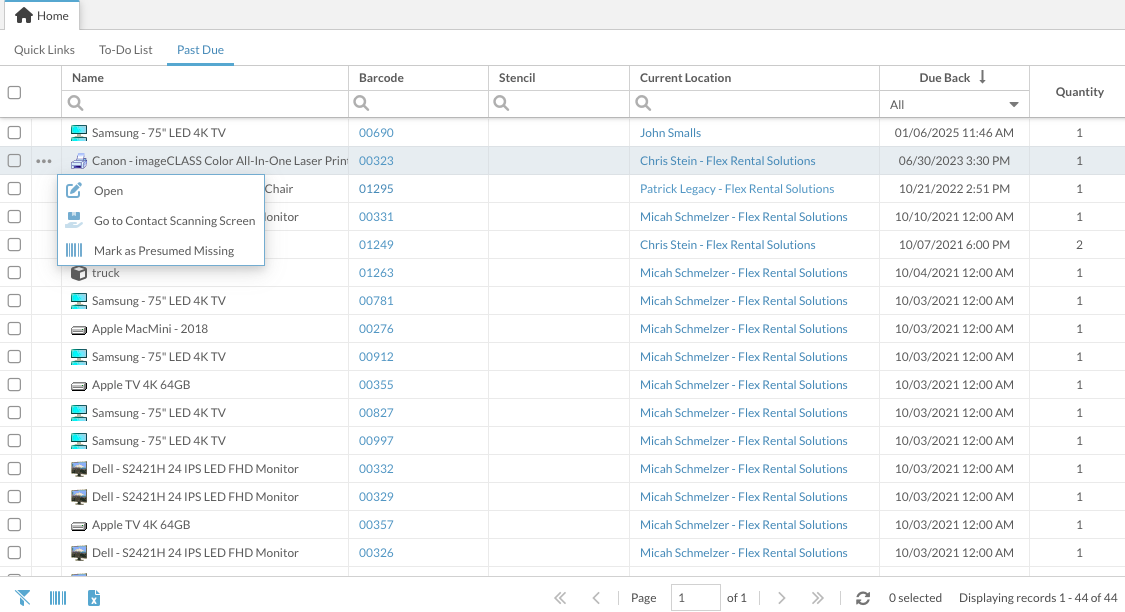
Task: Switch to the Quick Links tab
Action: click(44, 50)
